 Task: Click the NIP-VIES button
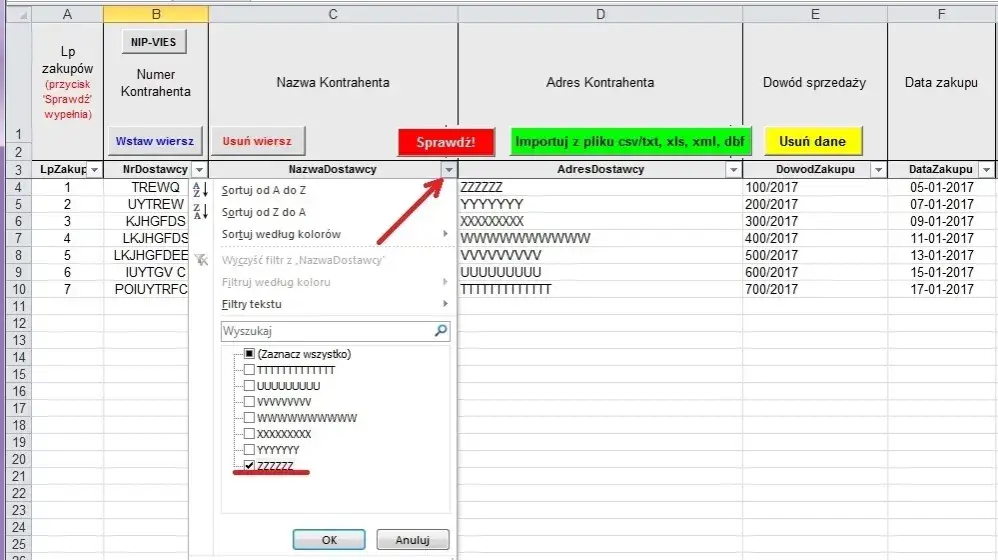tap(155, 42)
